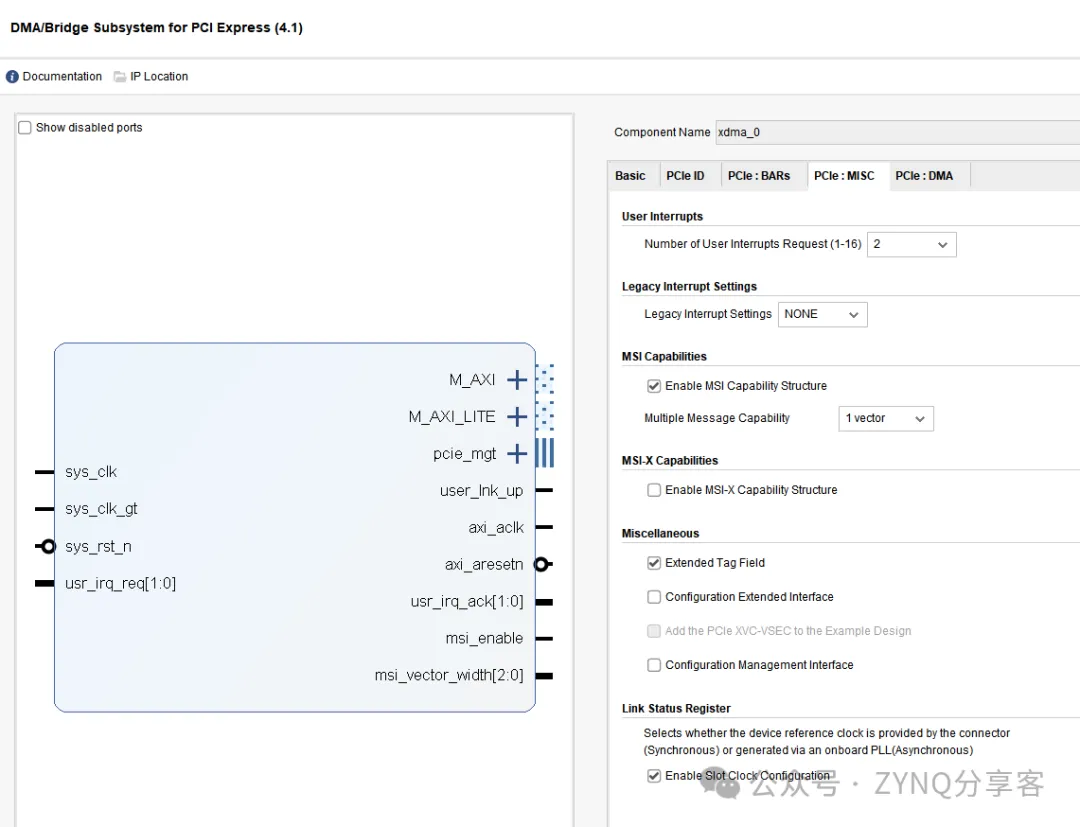Toggle the Extended Tag Field checkbox

654,563
